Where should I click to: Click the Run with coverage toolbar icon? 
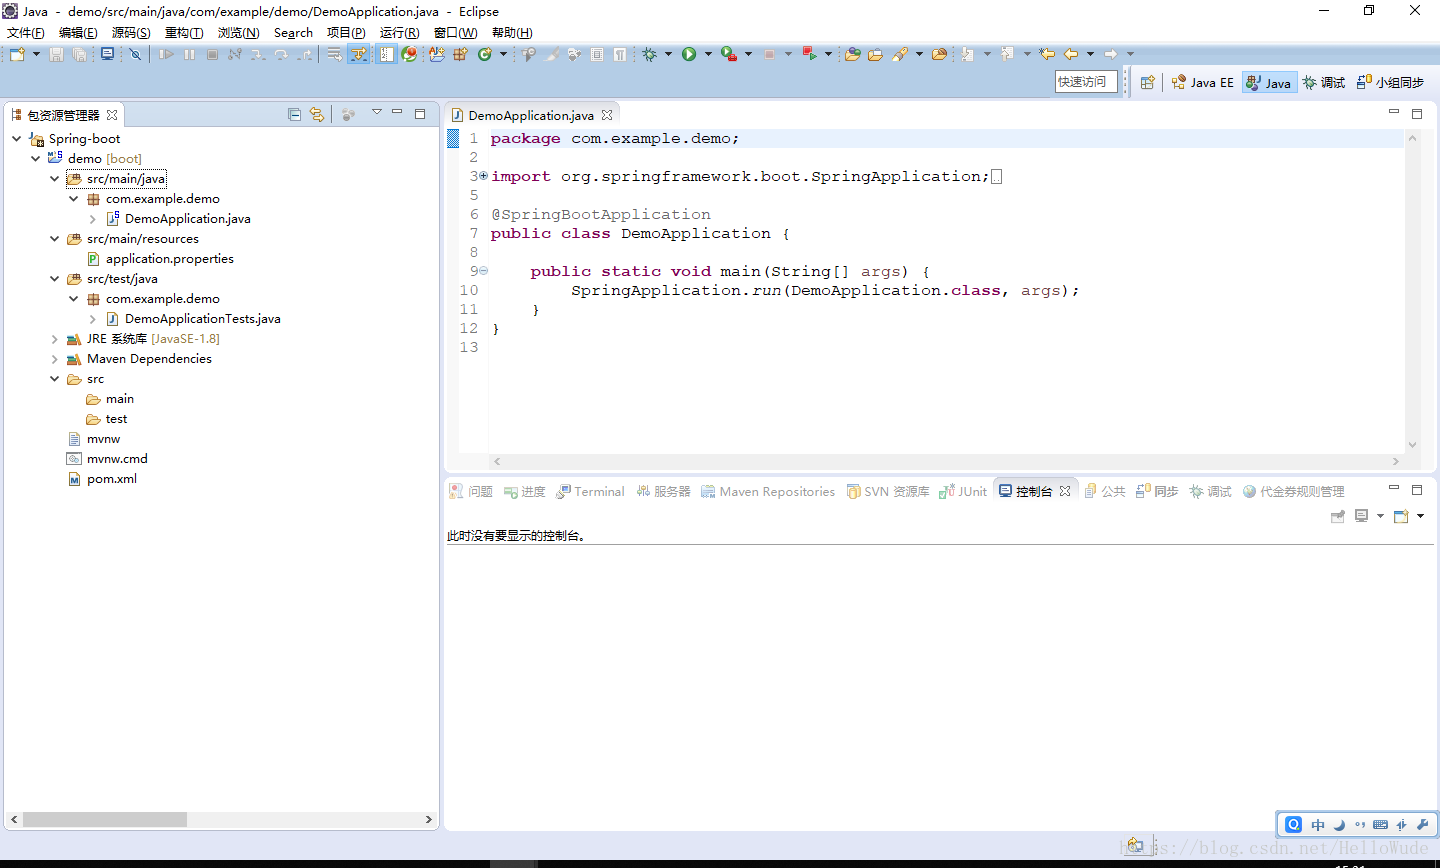(729, 54)
